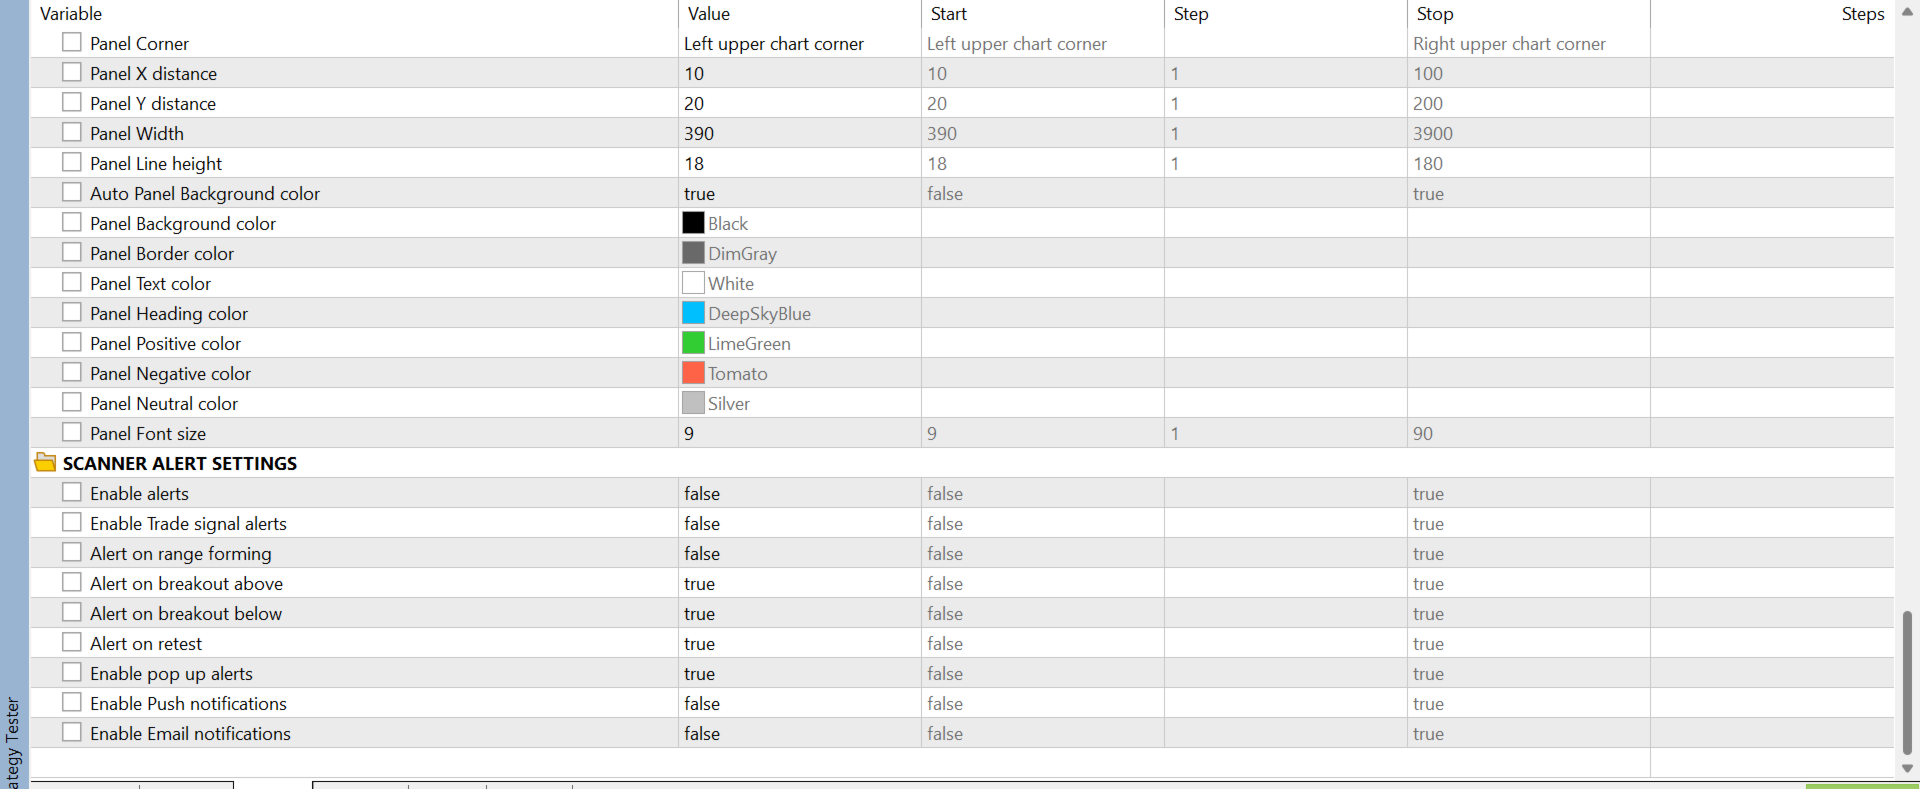Collapse the SCANNER ALERT SETTINGS folder icon
This screenshot has height=789, width=1920.
point(45,462)
